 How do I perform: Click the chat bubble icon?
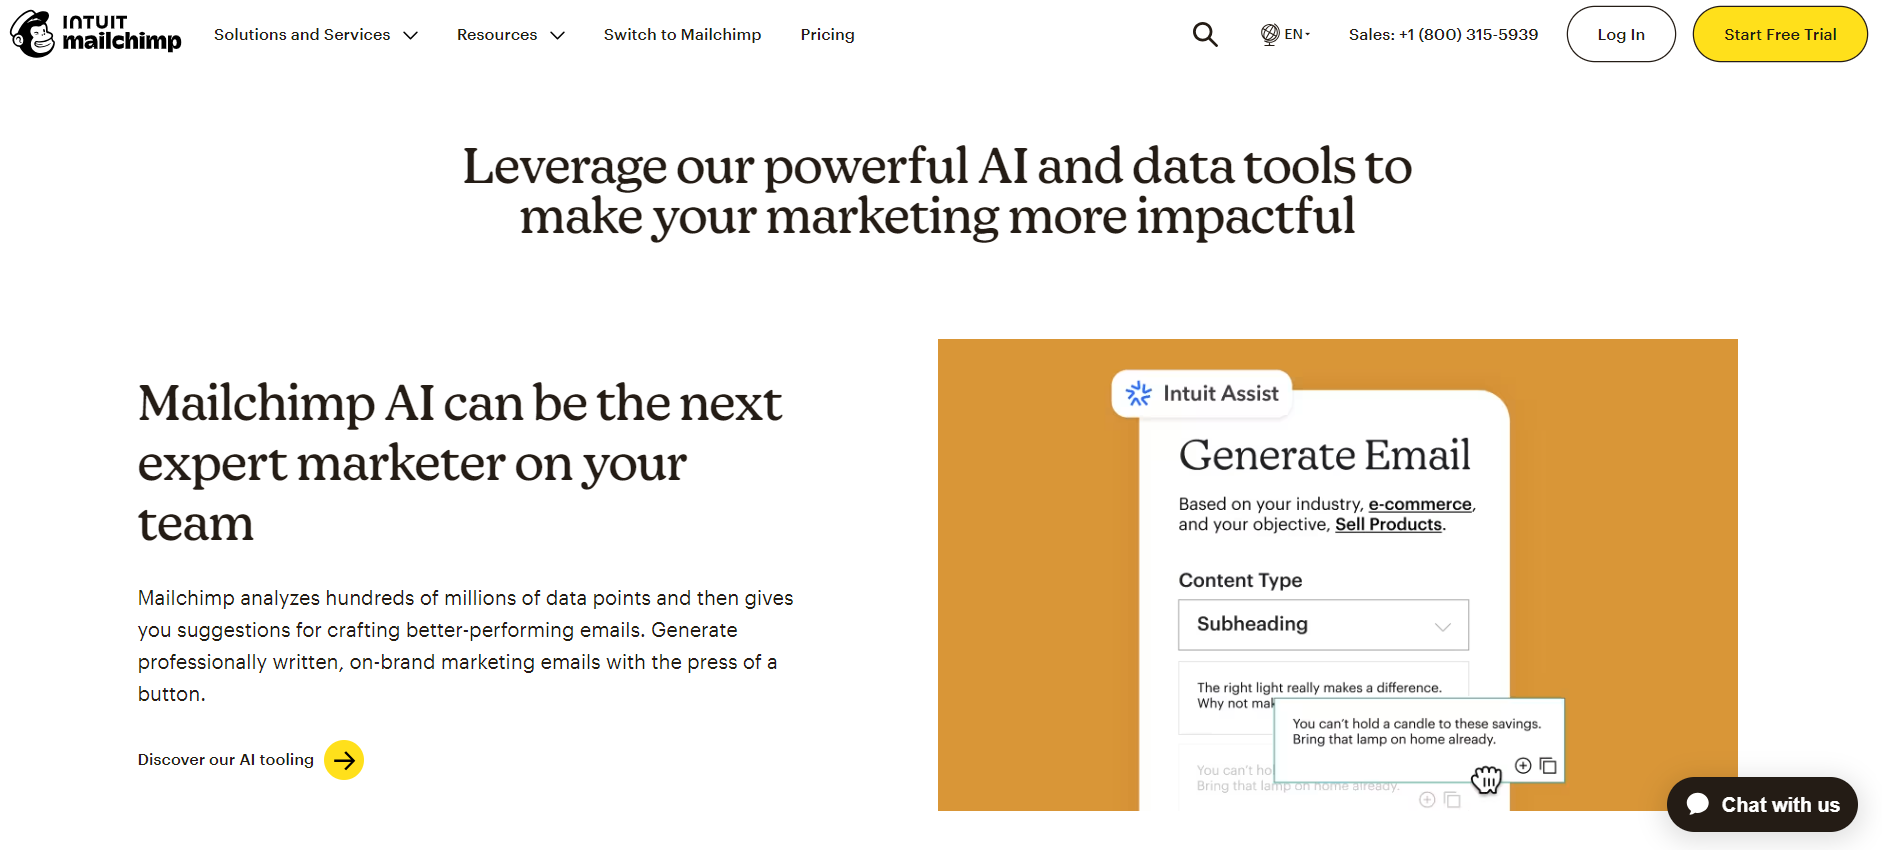point(1698,804)
